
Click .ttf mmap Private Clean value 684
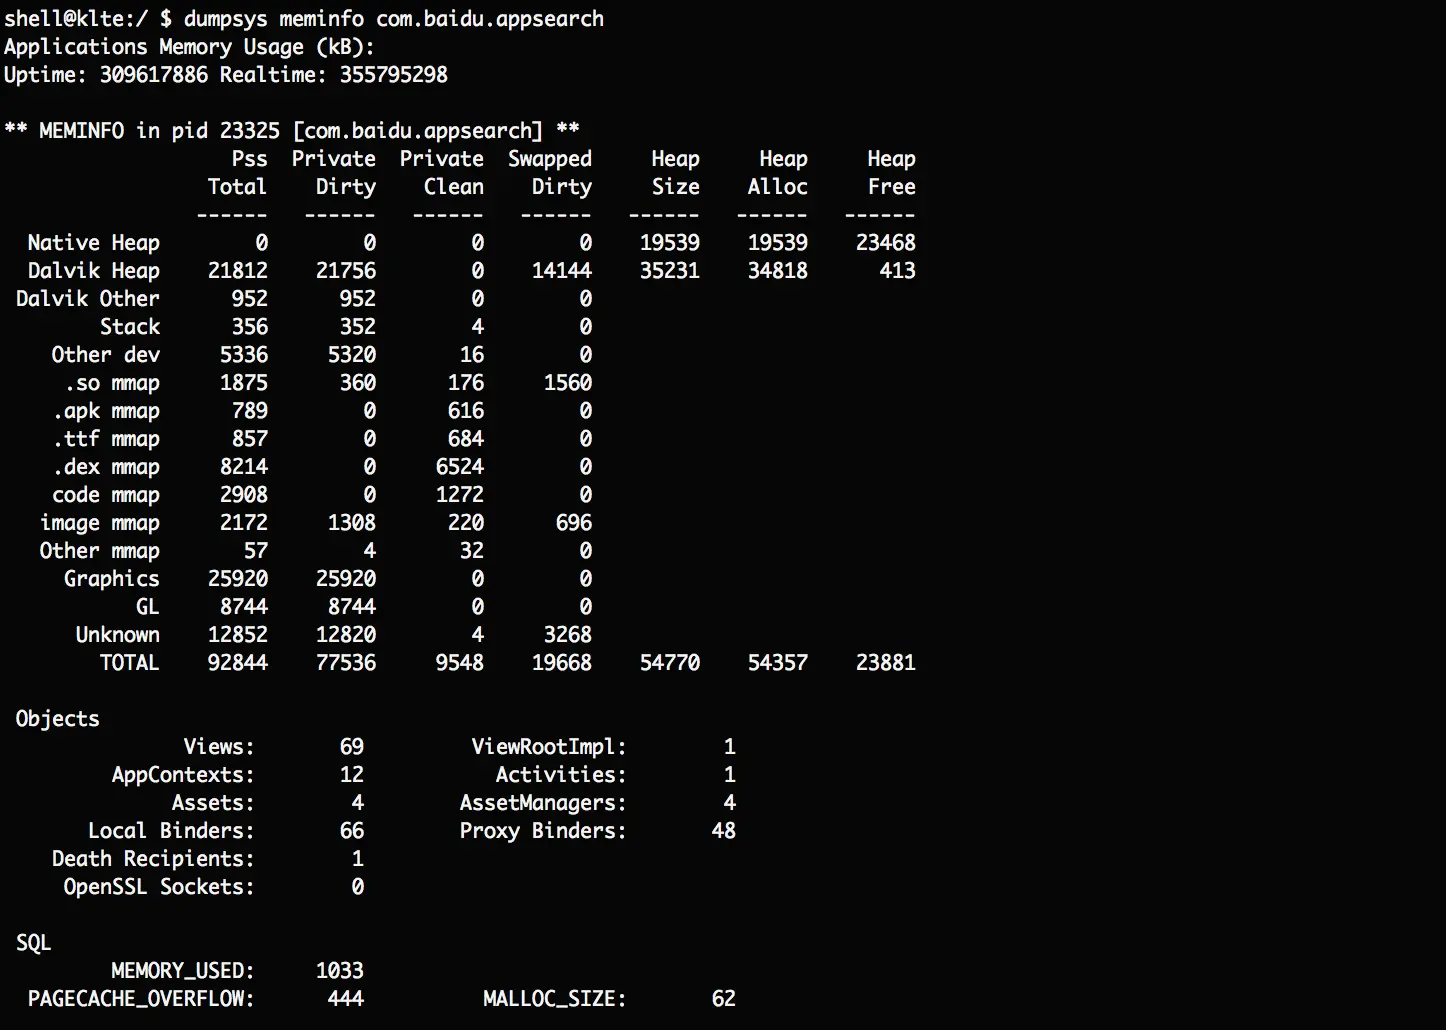466,439
